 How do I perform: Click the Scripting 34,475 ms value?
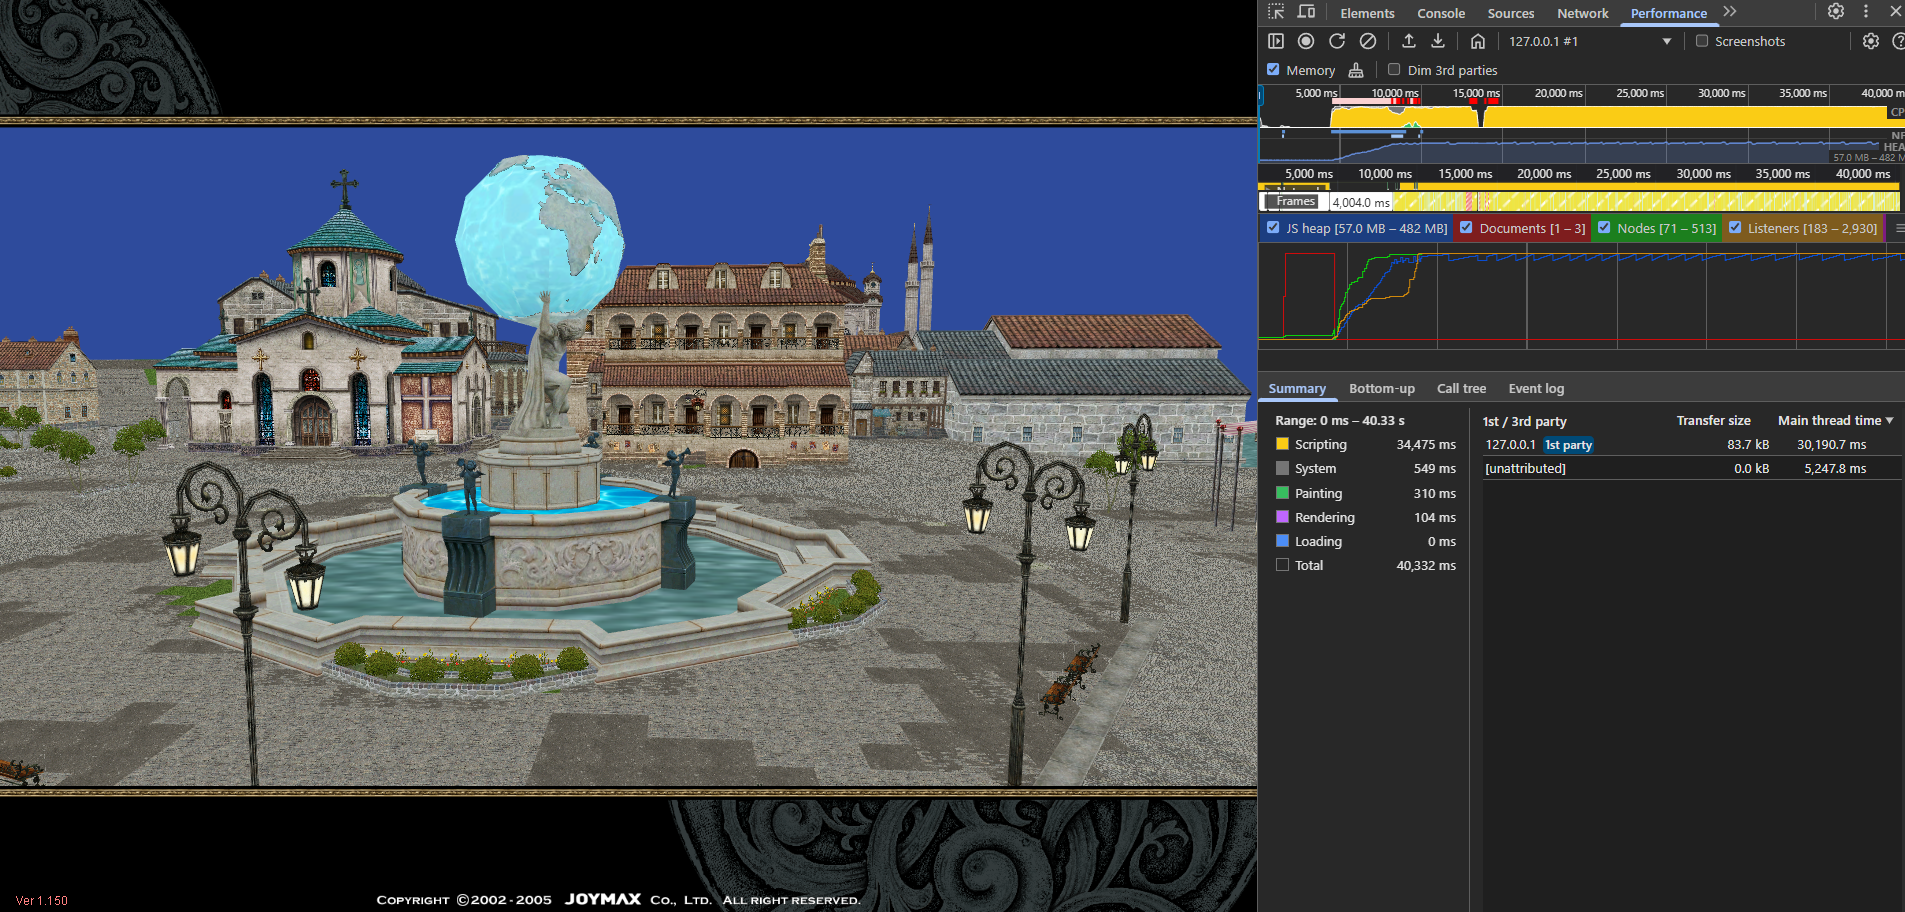[1426, 445]
